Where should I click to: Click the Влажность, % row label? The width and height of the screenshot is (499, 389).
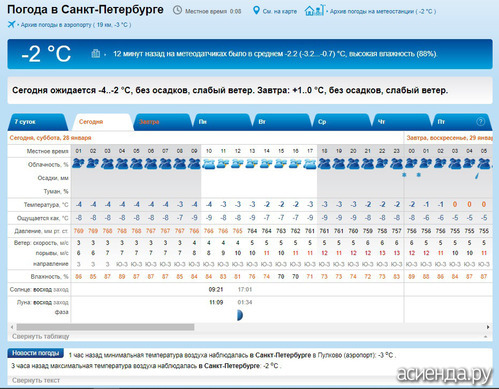[x=49, y=277]
